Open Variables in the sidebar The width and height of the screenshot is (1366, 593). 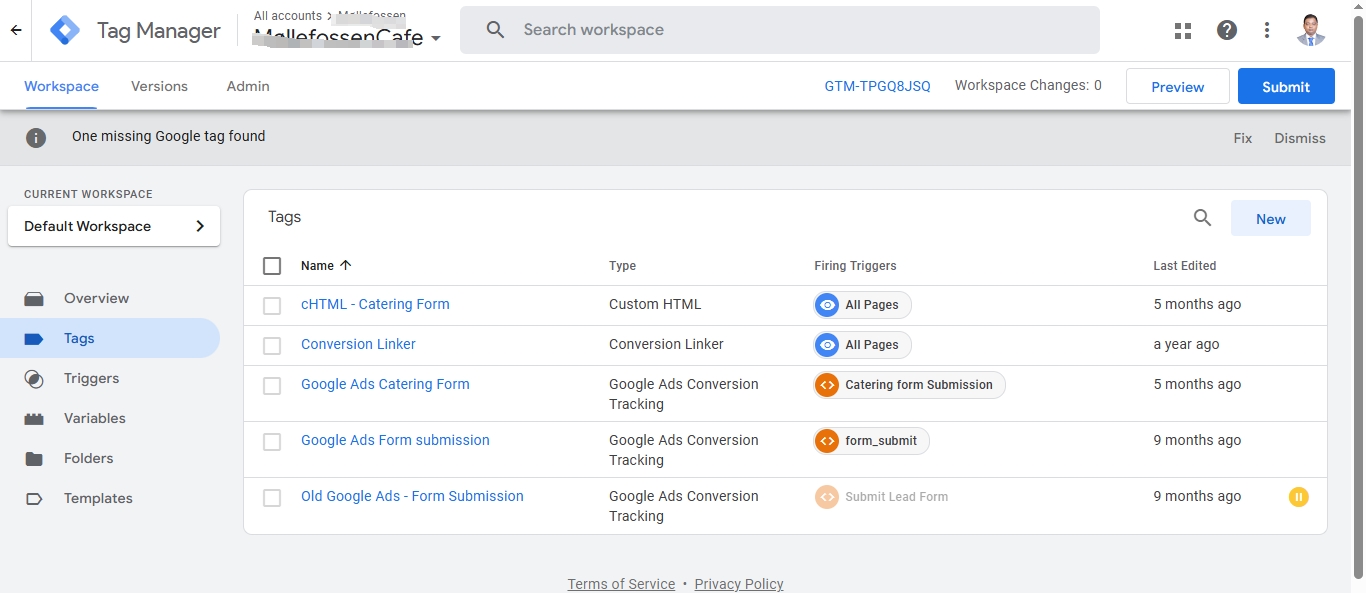pos(110,418)
